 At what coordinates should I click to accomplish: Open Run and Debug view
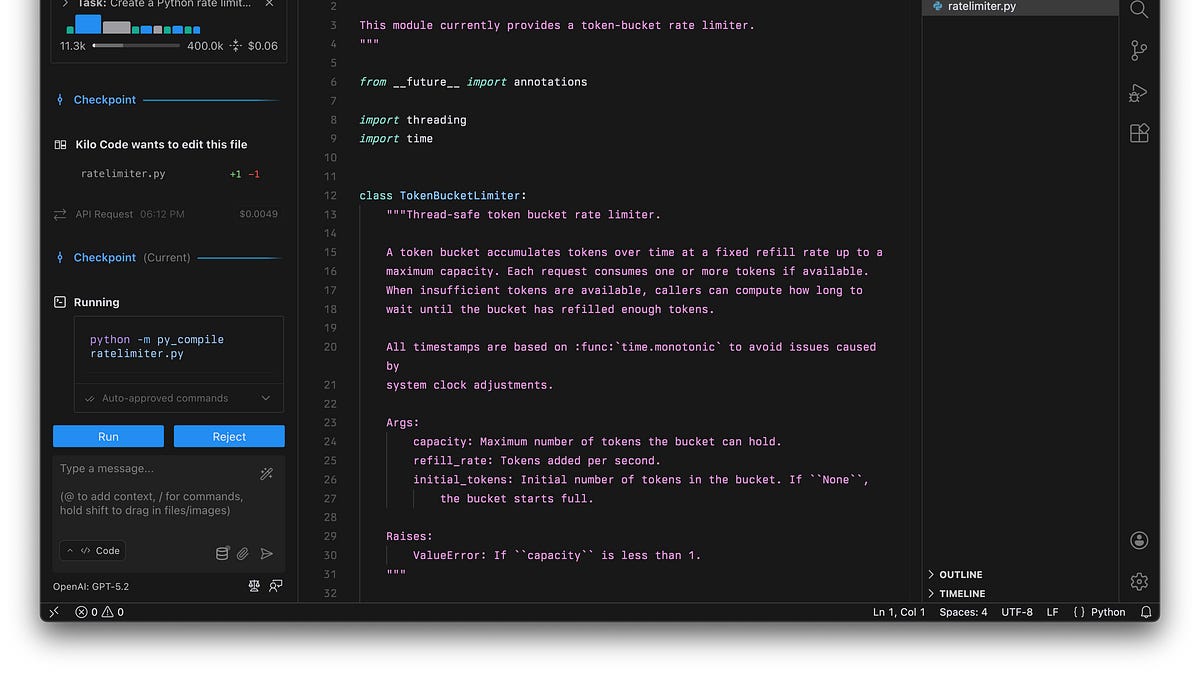pos(1138,93)
